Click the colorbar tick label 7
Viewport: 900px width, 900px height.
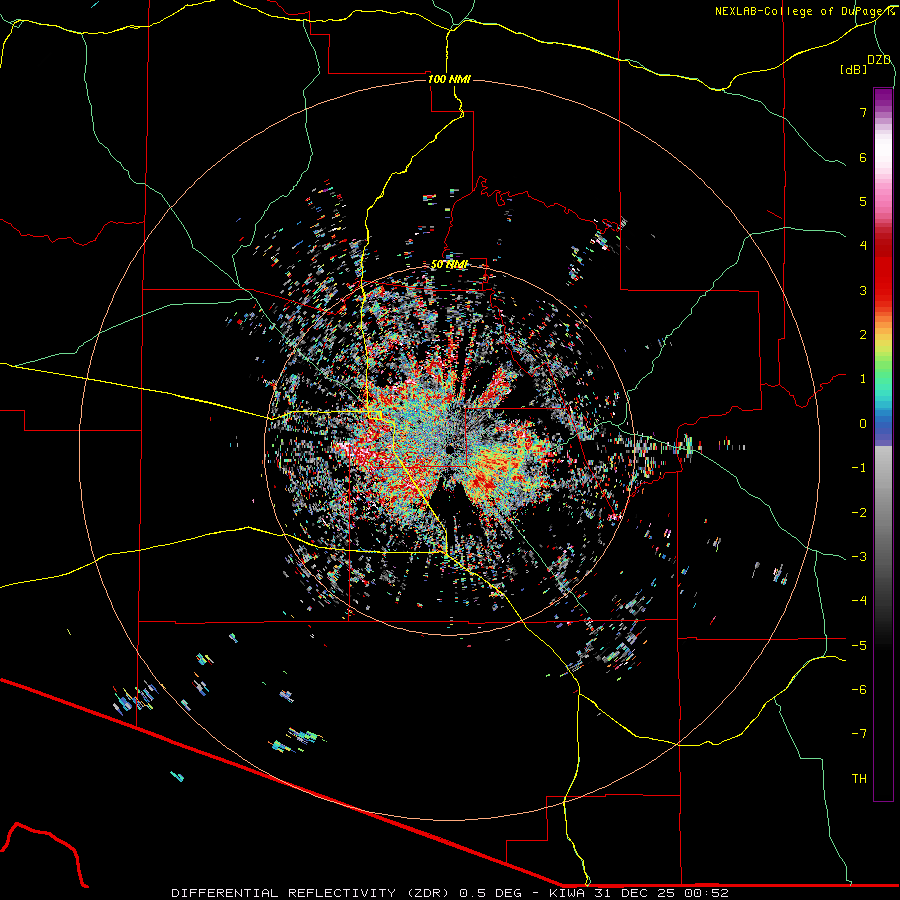tap(863, 112)
